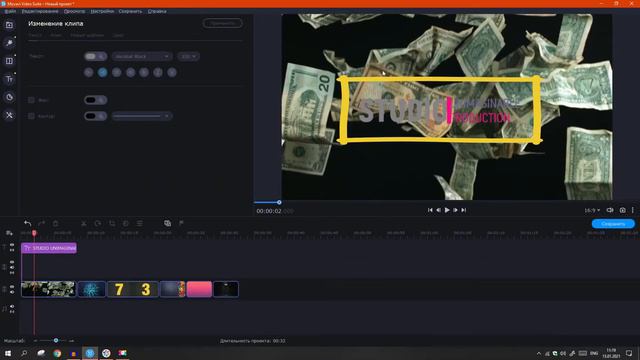Screen dimensions: 640x360
Task: Step back one frame in preview
Action: [438, 210]
